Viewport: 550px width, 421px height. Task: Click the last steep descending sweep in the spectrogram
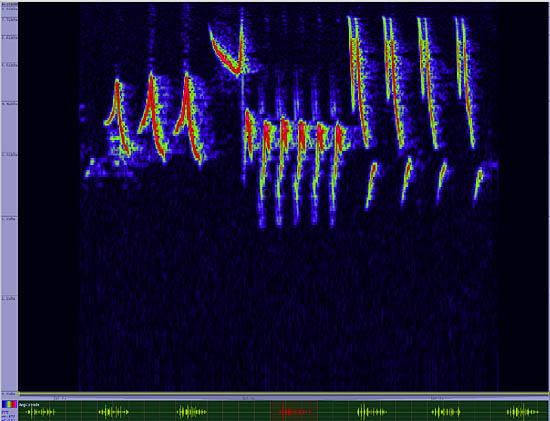coord(465,82)
